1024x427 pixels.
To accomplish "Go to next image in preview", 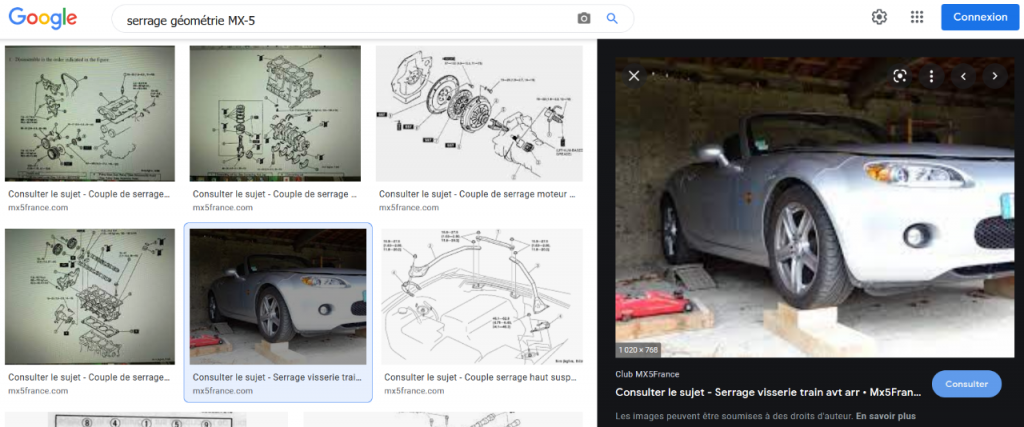I will coord(995,76).
